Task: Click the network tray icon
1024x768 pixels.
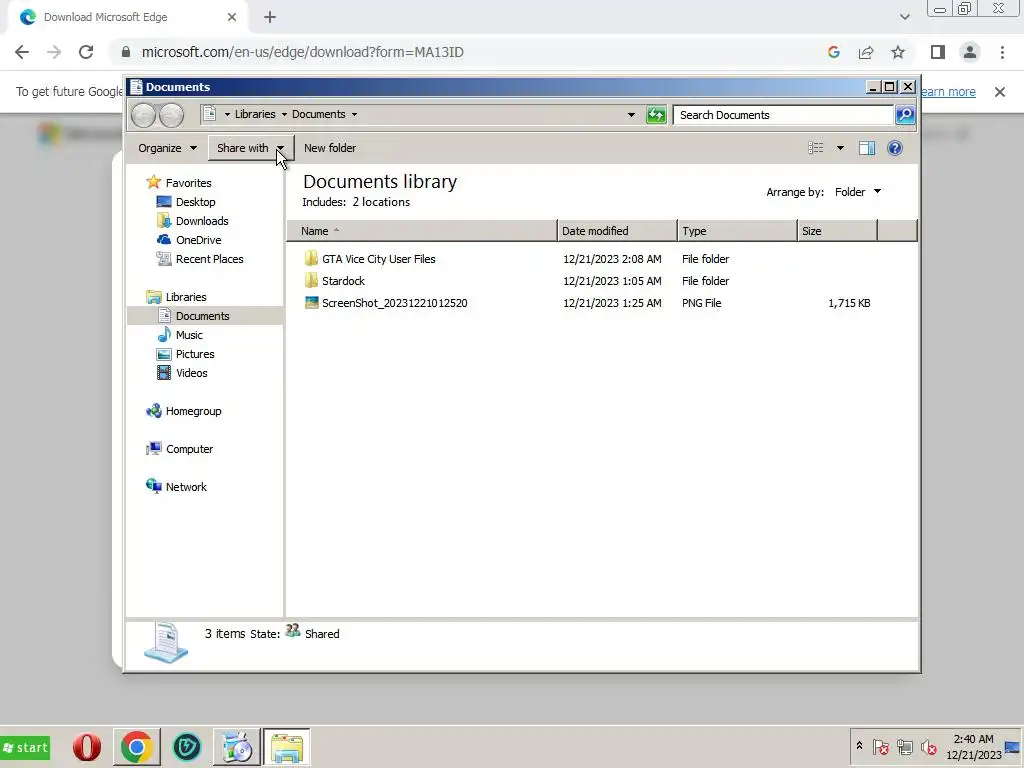Action: (904, 747)
